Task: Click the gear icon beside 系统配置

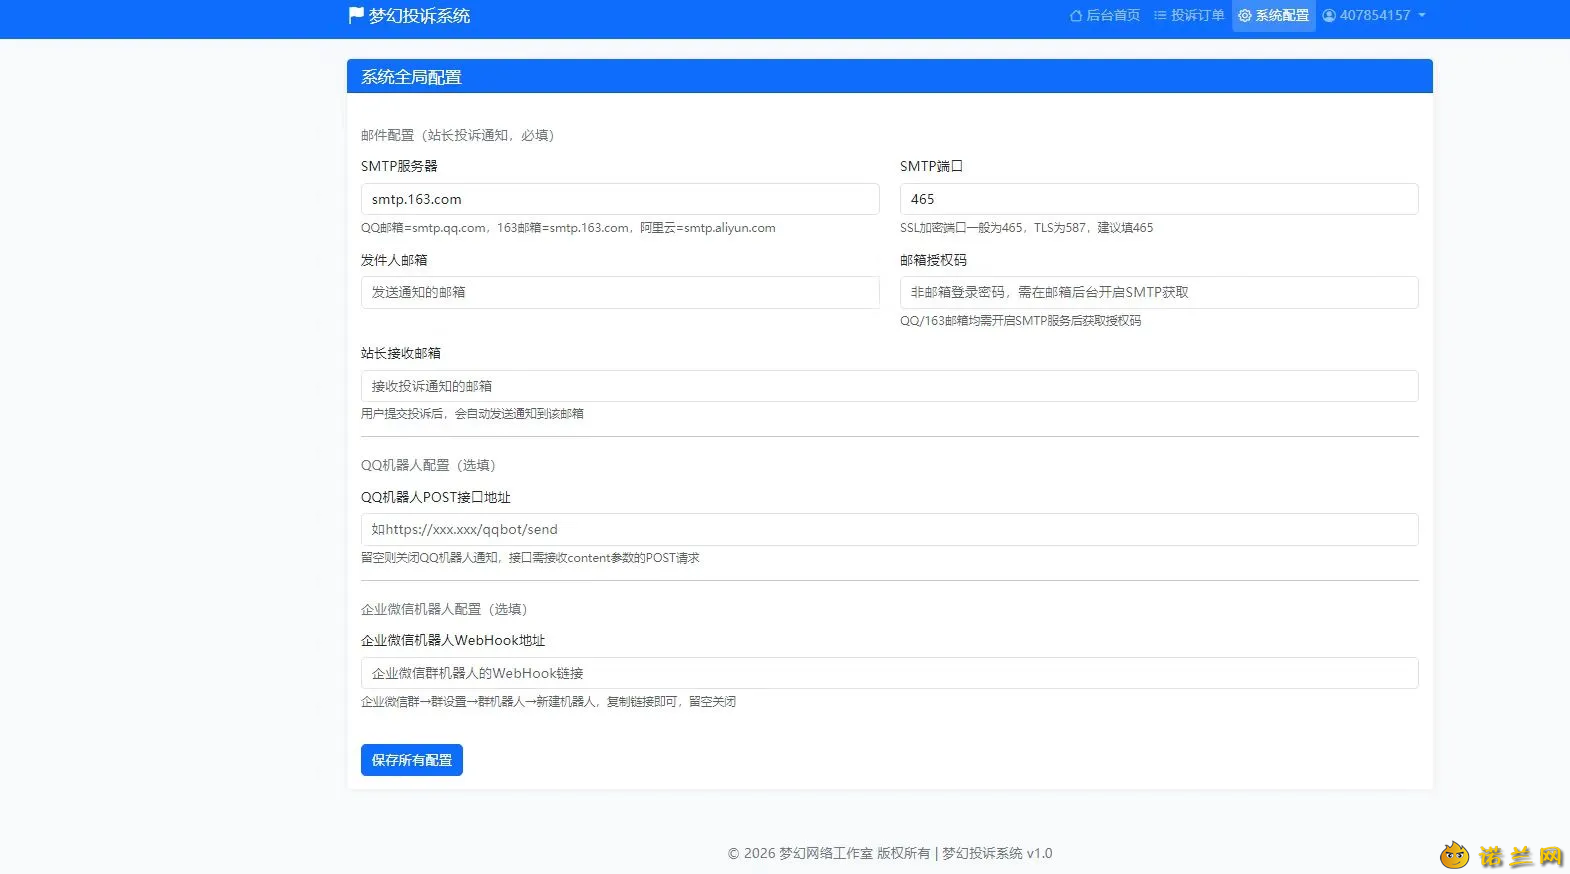Action: pos(1245,15)
